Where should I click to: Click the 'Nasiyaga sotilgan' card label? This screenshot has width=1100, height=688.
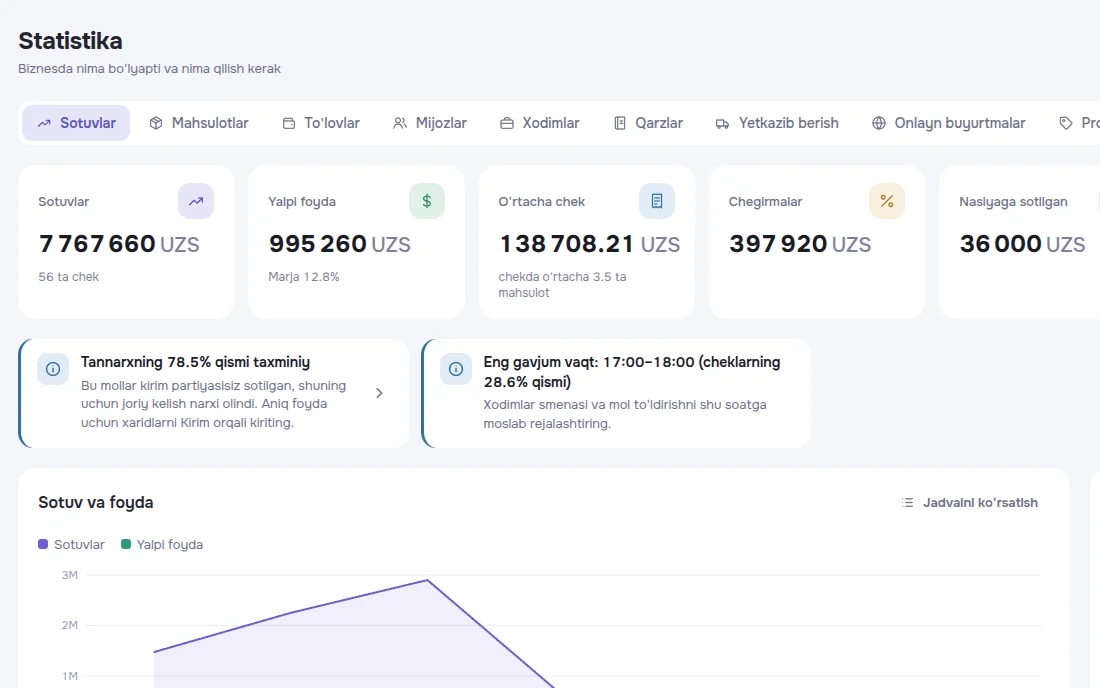click(x=1013, y=201)
